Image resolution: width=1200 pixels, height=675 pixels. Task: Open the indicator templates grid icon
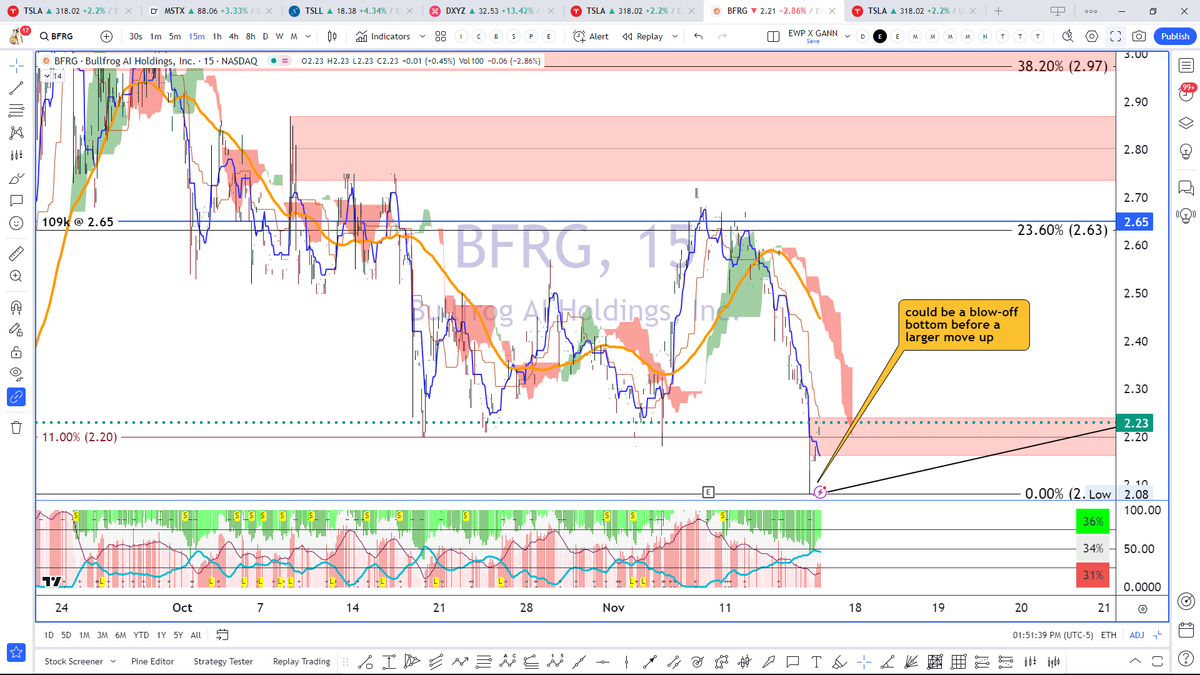tap(440, 36)
